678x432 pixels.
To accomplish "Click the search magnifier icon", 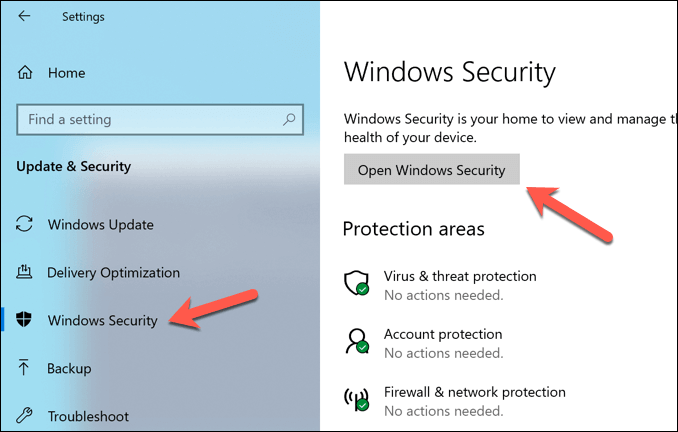I will (x=289, y=120).
